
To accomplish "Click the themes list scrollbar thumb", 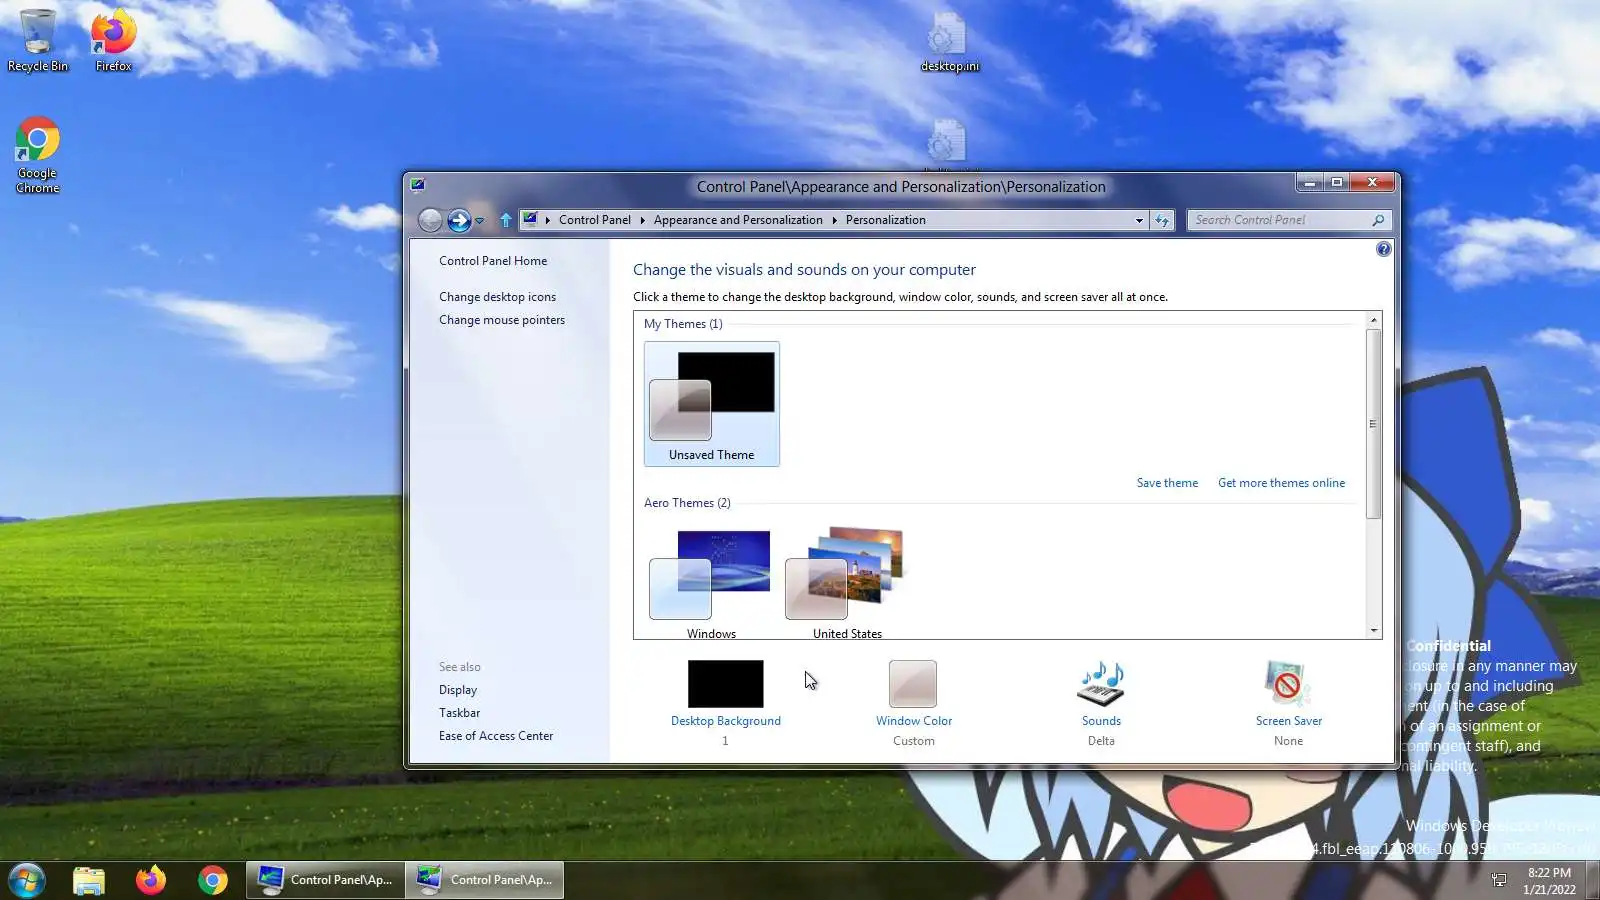I will [x=1374, y=423].
